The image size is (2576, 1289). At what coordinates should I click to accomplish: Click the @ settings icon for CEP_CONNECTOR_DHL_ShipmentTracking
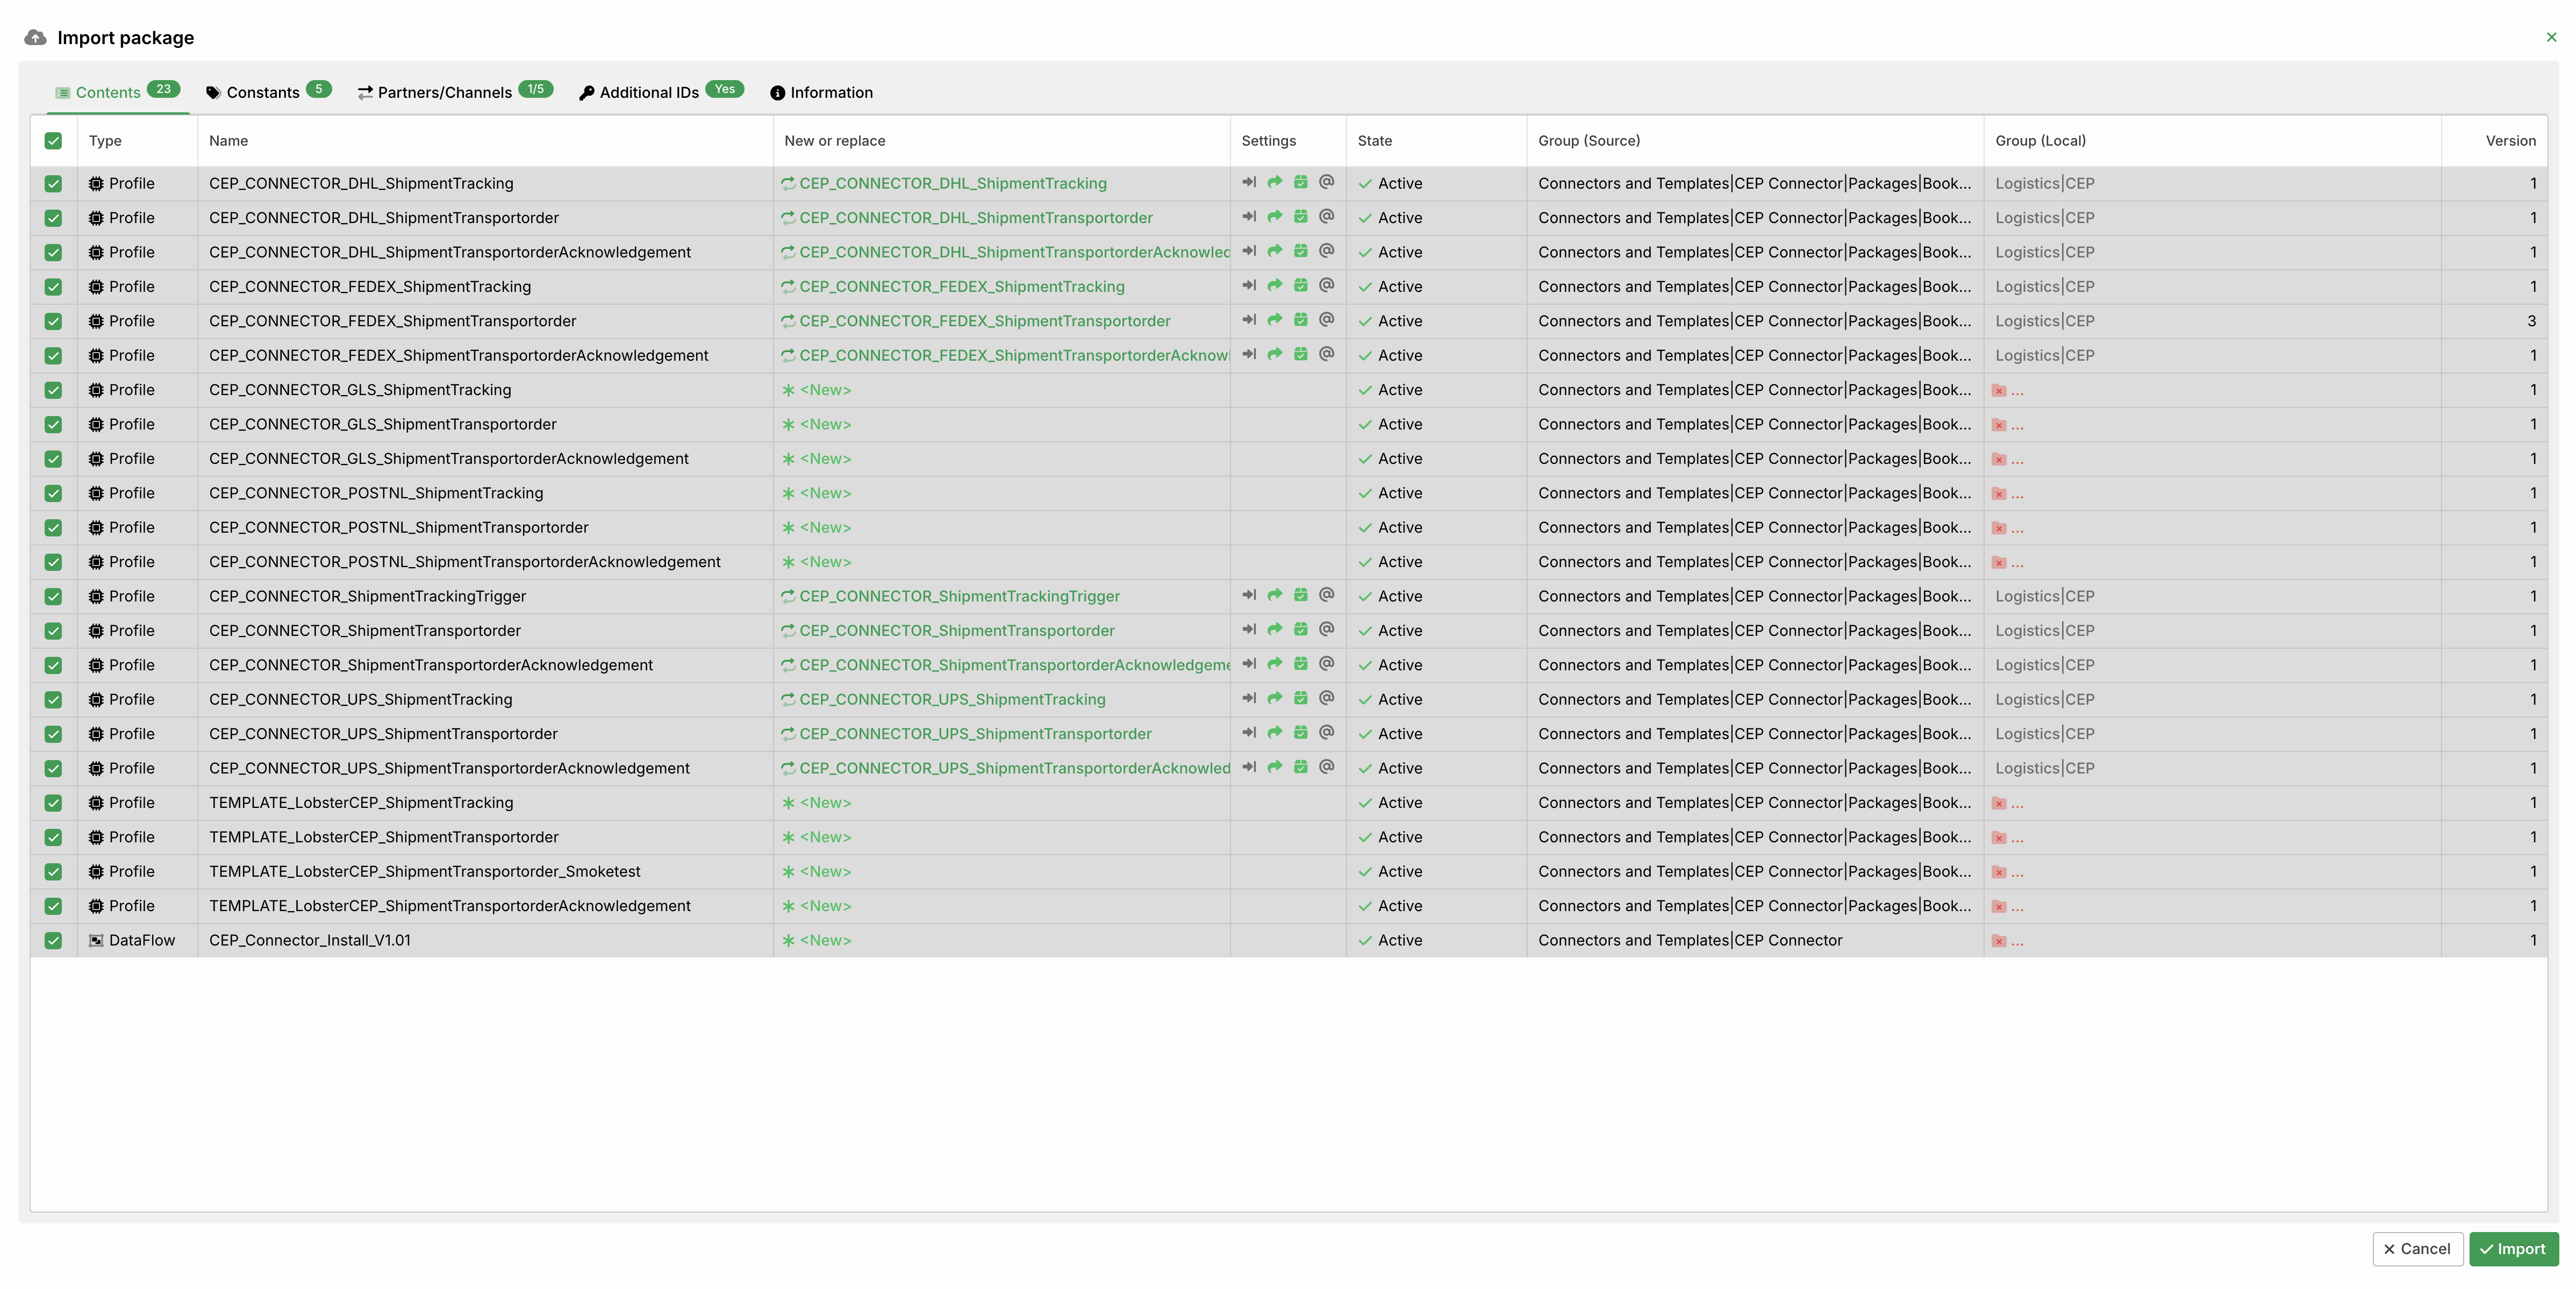1327,182
